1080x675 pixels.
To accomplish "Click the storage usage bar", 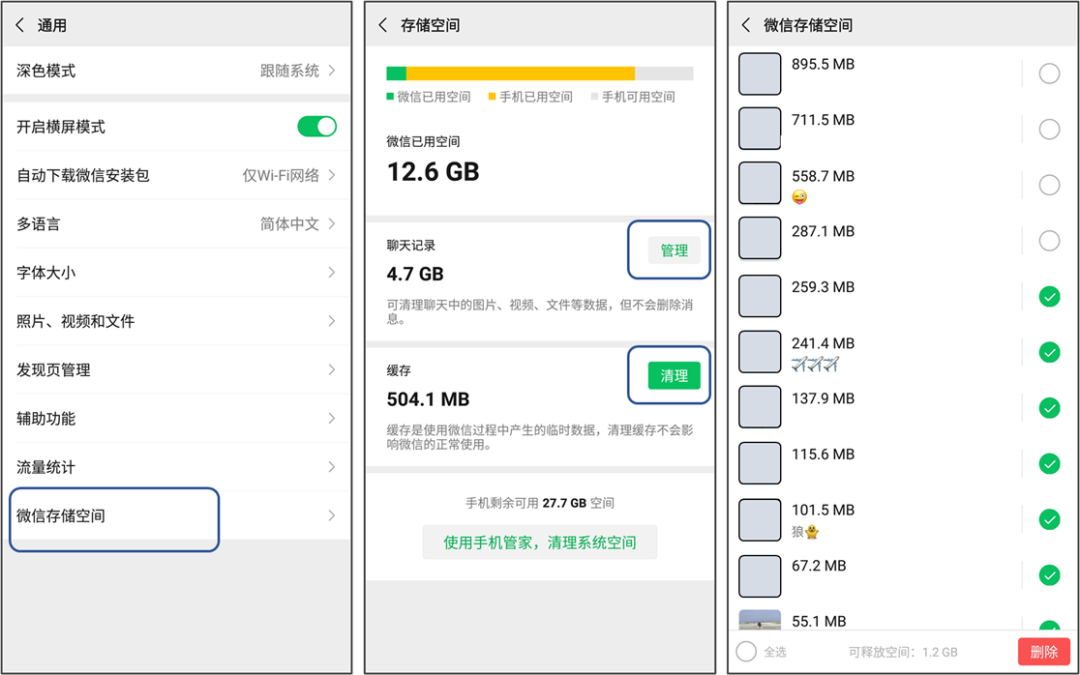I will [540, 74].
